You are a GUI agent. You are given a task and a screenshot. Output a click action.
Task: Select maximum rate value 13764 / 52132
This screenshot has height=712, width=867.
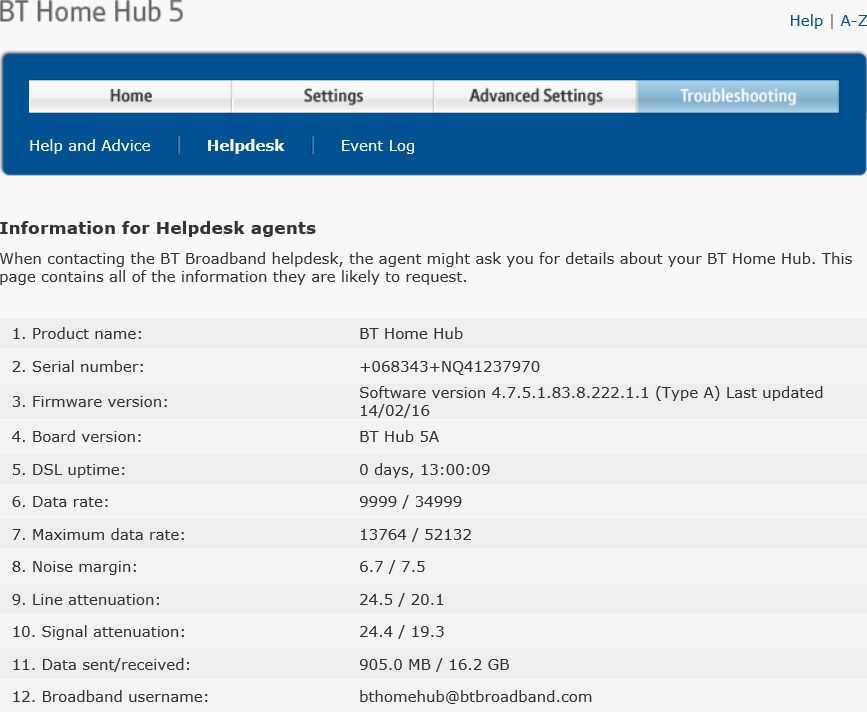(415, 535)
